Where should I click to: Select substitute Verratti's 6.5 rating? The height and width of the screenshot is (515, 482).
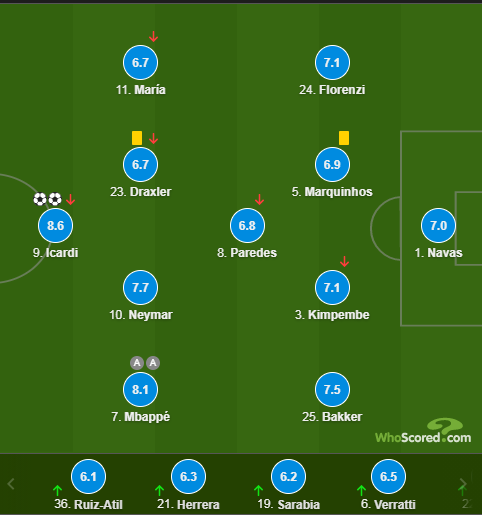coord(388,476)
